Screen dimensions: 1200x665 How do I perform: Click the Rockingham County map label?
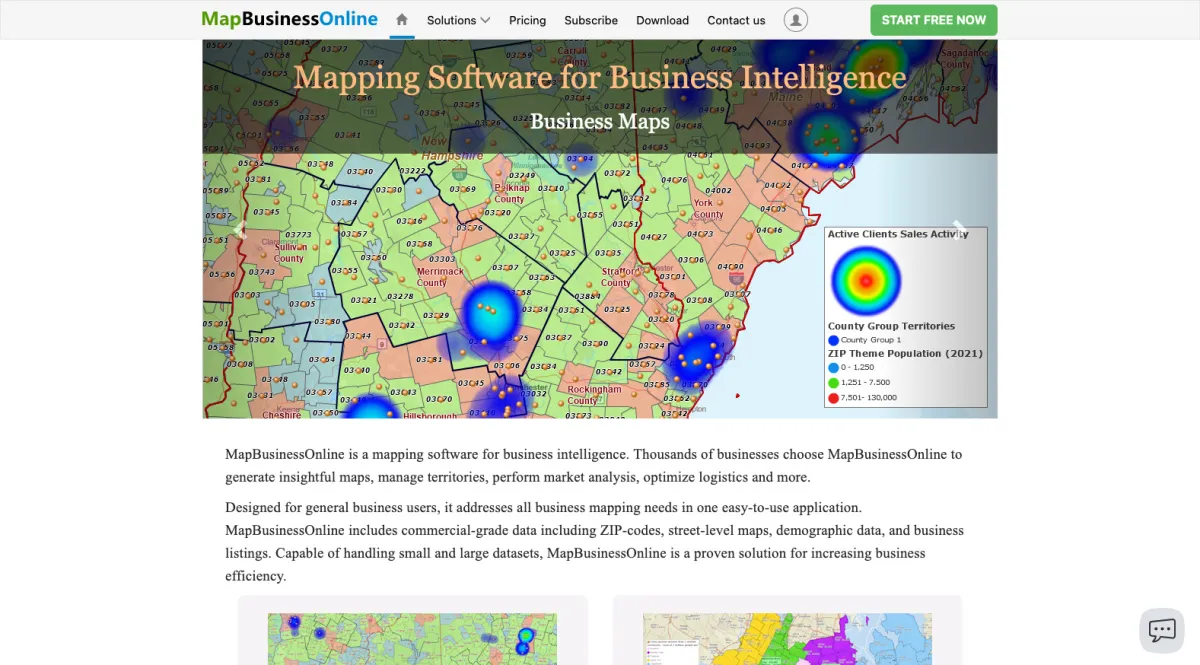594,395
